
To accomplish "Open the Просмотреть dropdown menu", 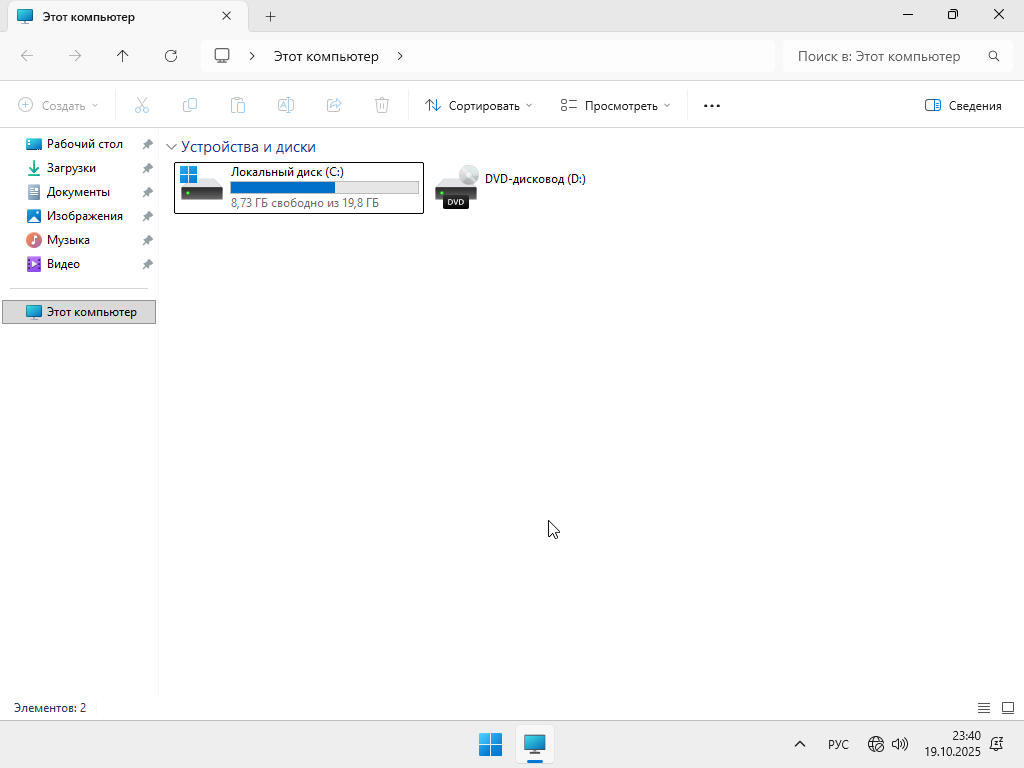I will click(x=615, y=105).
